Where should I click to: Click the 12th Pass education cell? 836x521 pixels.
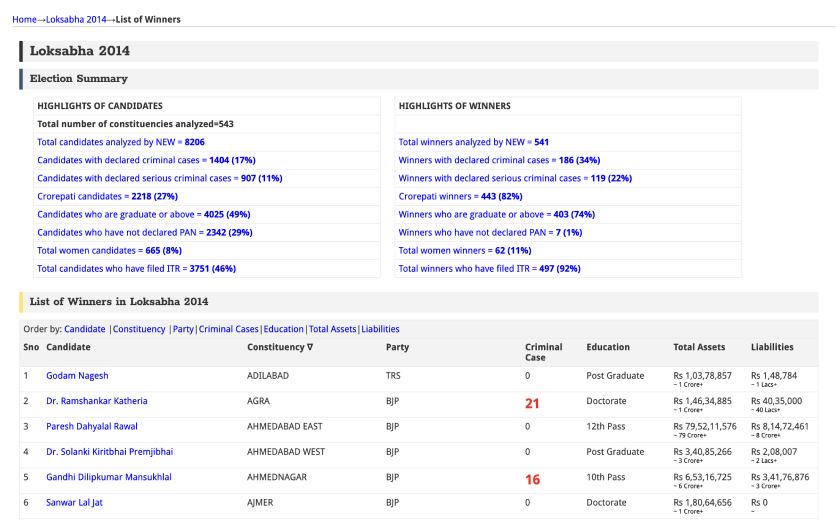[606, 427]
